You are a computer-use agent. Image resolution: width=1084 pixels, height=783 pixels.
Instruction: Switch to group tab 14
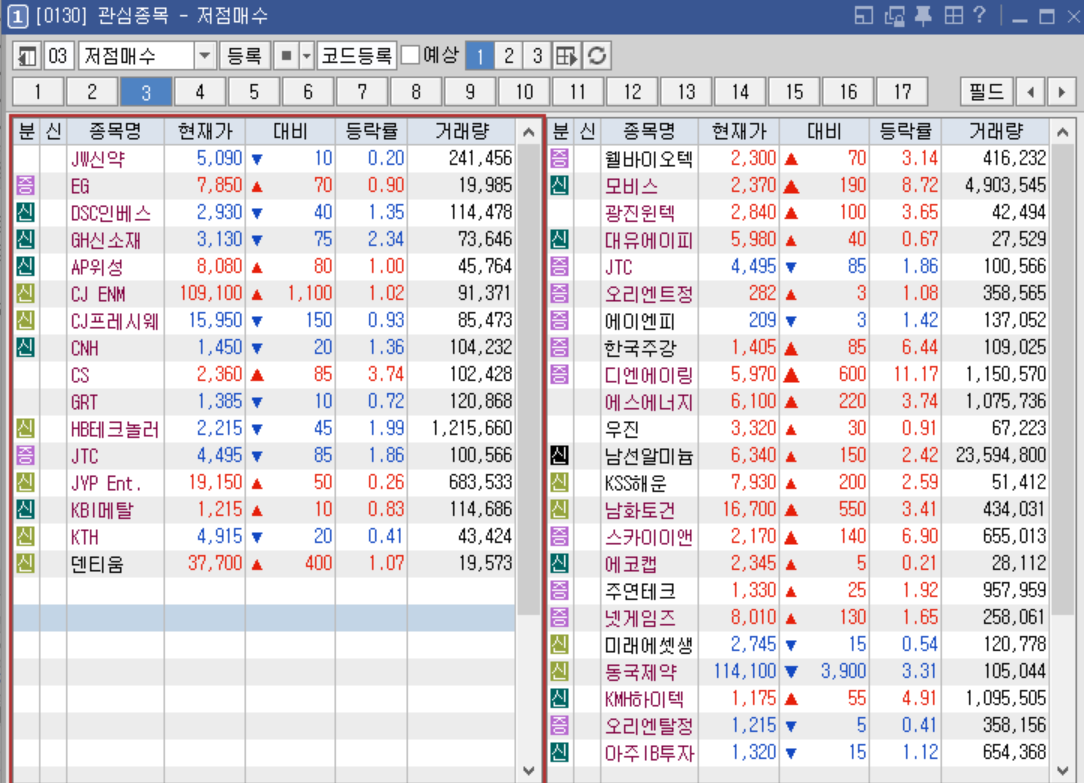point(740,92)
